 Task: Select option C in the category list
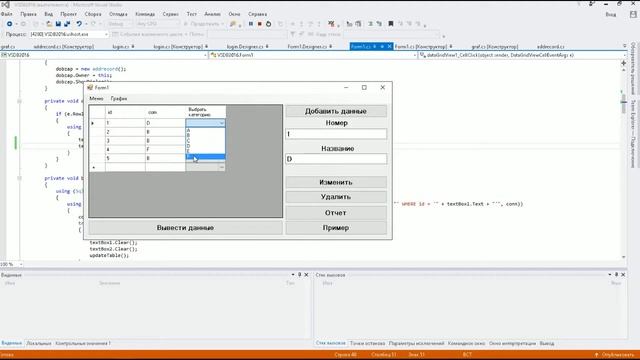(x=205, y=140)
